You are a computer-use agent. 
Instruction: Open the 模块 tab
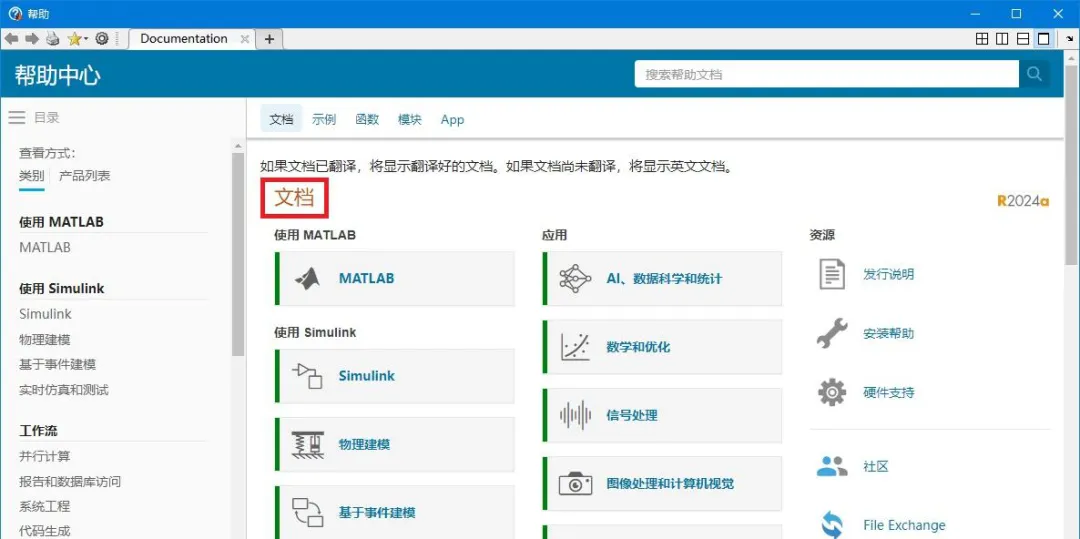click(x=410, y=119)
